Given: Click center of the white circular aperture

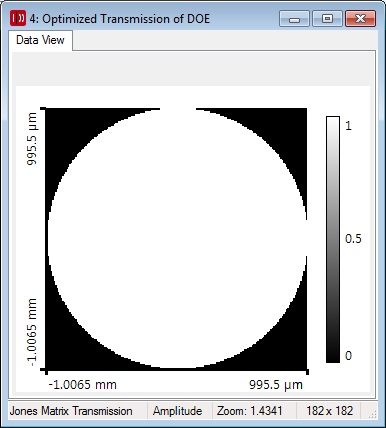Looking at the screenshot, I should coord(177,239).
